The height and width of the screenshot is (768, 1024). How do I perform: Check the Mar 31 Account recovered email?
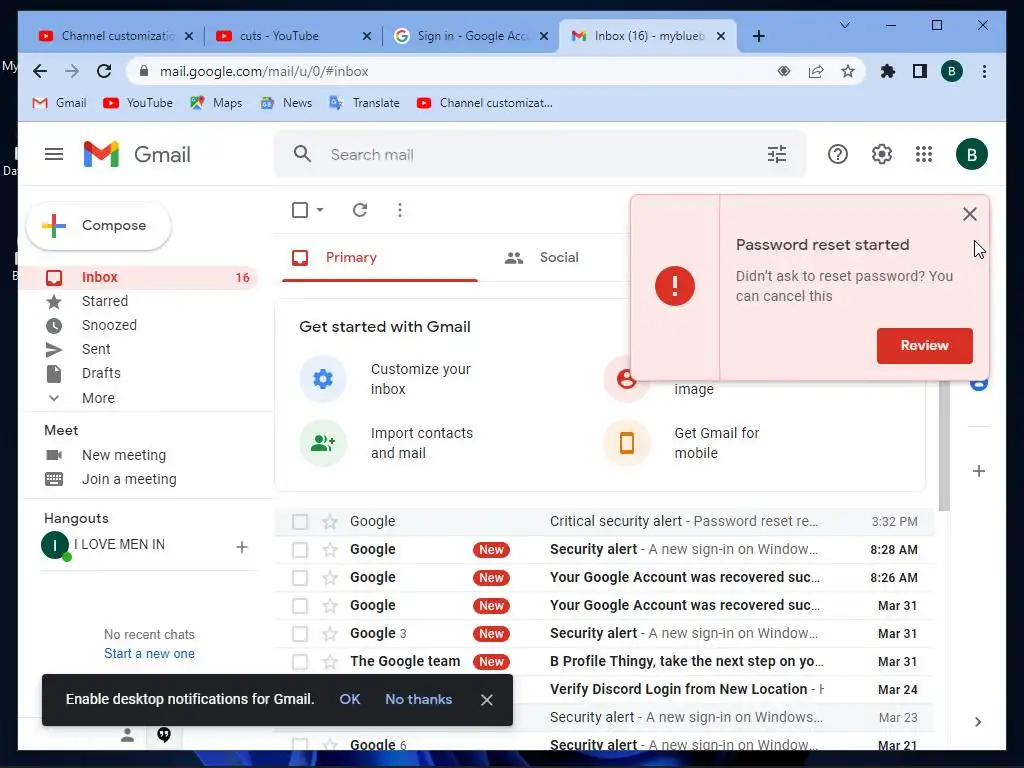[300, 605]
